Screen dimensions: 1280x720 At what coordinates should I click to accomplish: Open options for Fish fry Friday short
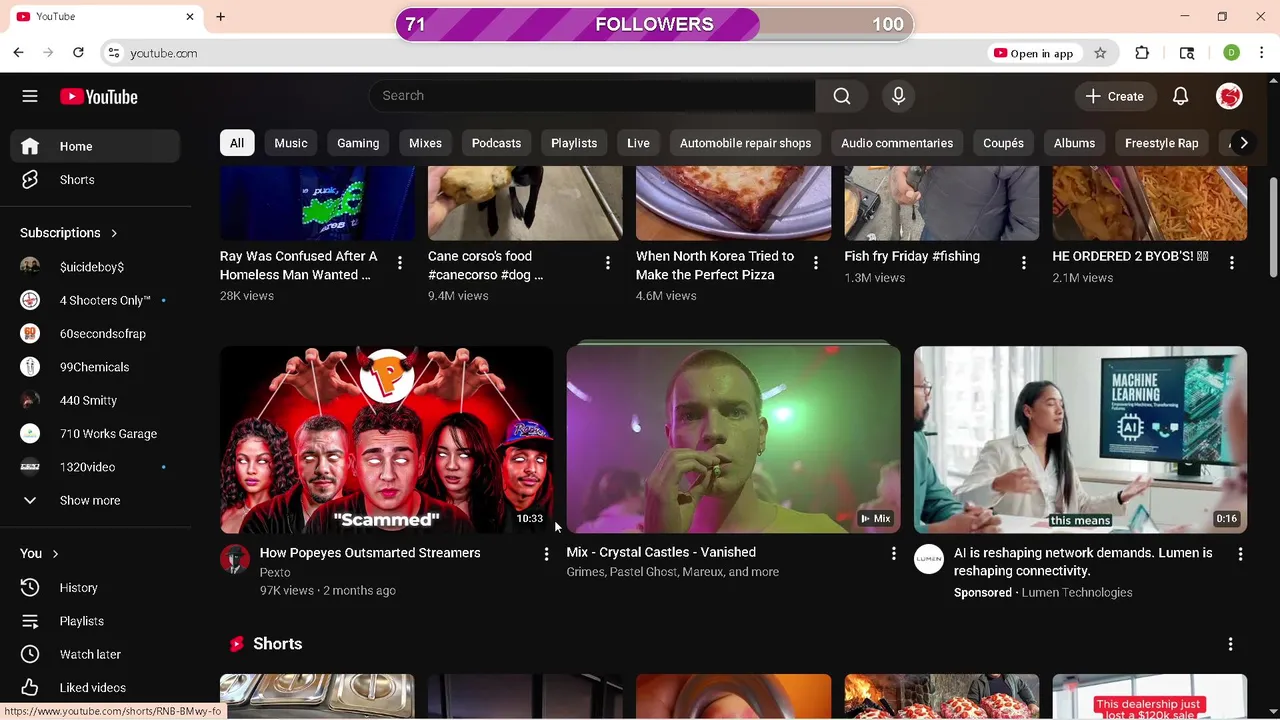tap(1023, 263)
